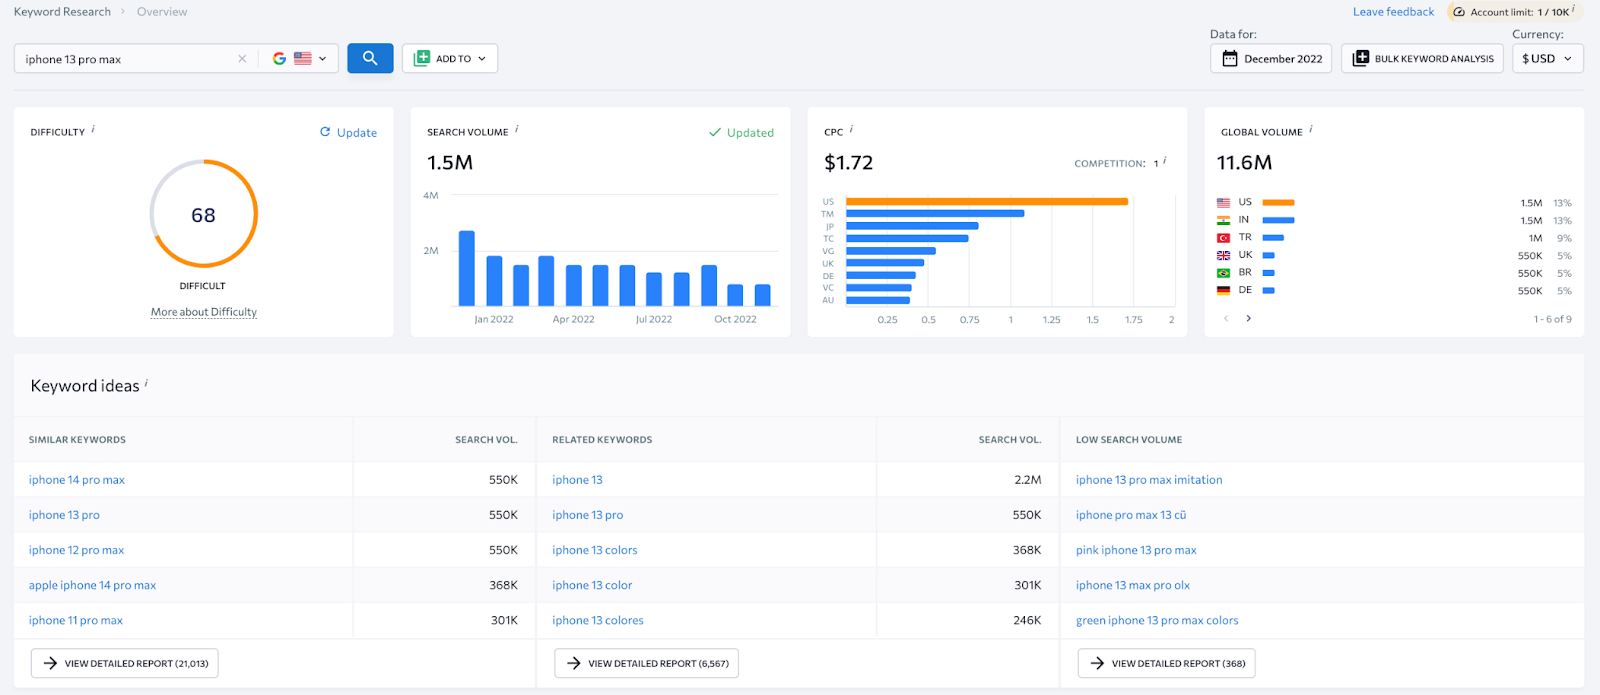This screenshot has height=695, width=1600.
Task: View detailed report (368) for low volume
Action: click(x=1167, y=663)
